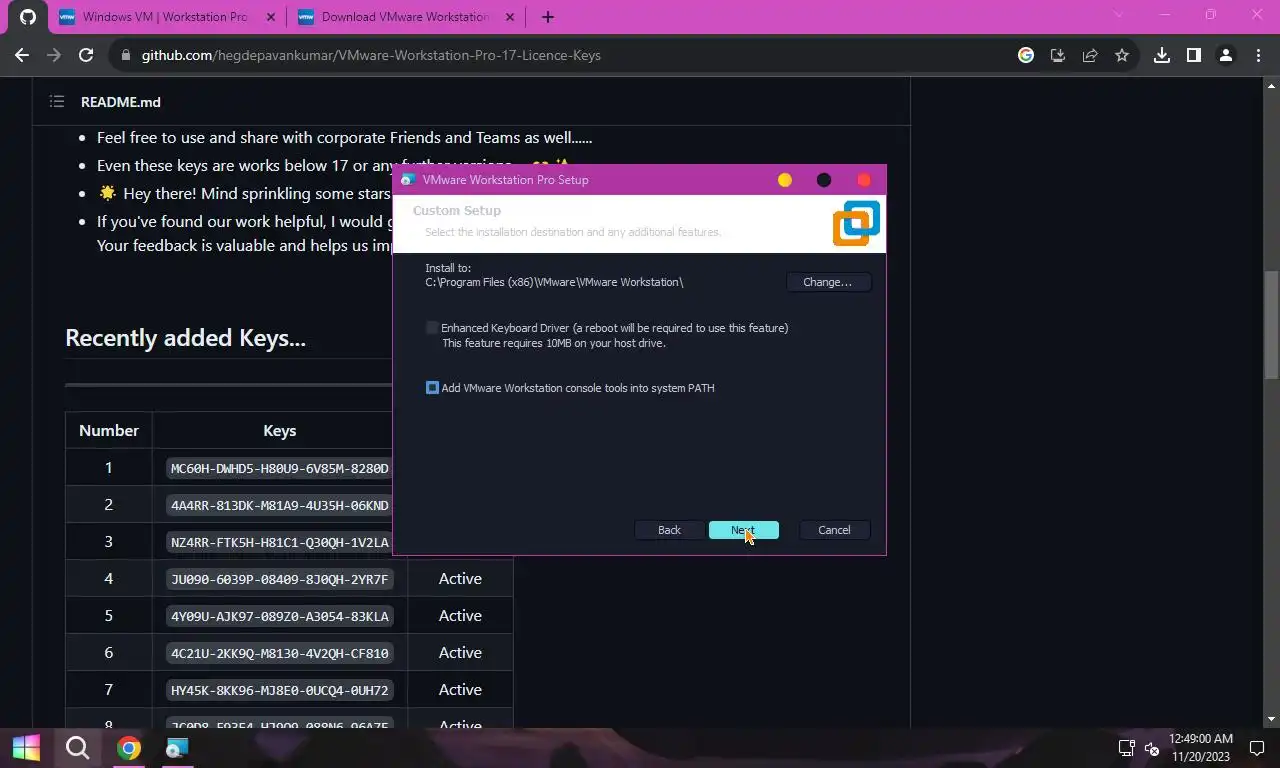This screenshot has height=768, width=1280.
Task: Click key 4A4RR-813DK-M81A9-4U35H-06KND
Action: point(280,505)
